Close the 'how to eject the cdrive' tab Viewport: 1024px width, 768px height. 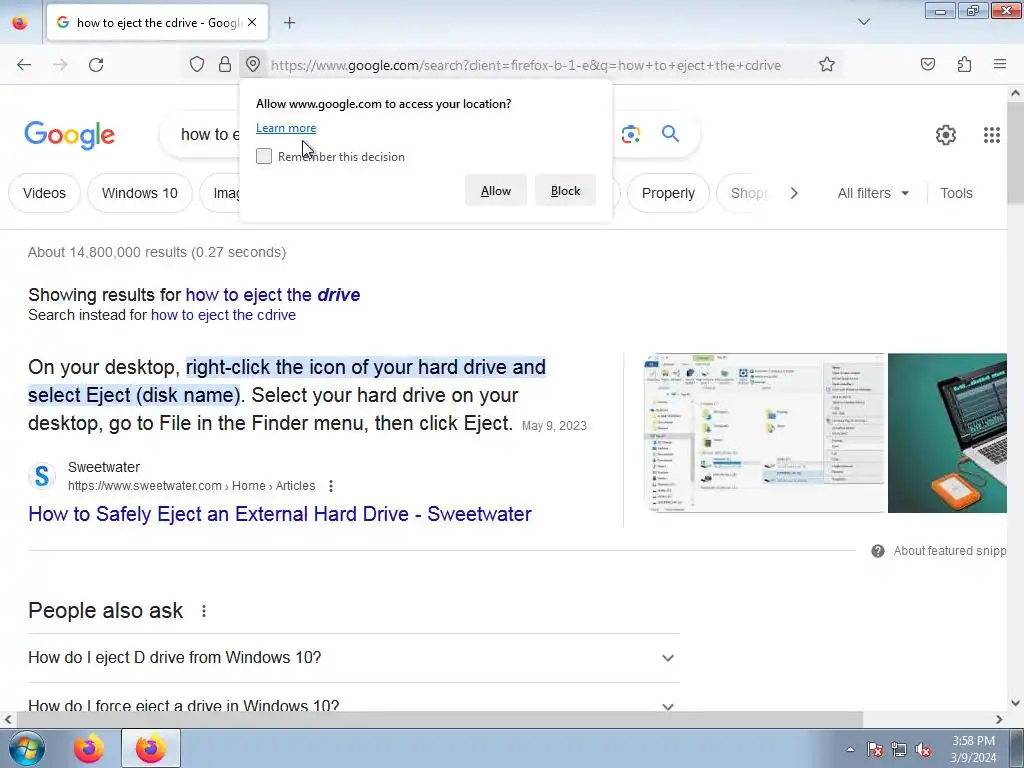[x=252, y=22]
